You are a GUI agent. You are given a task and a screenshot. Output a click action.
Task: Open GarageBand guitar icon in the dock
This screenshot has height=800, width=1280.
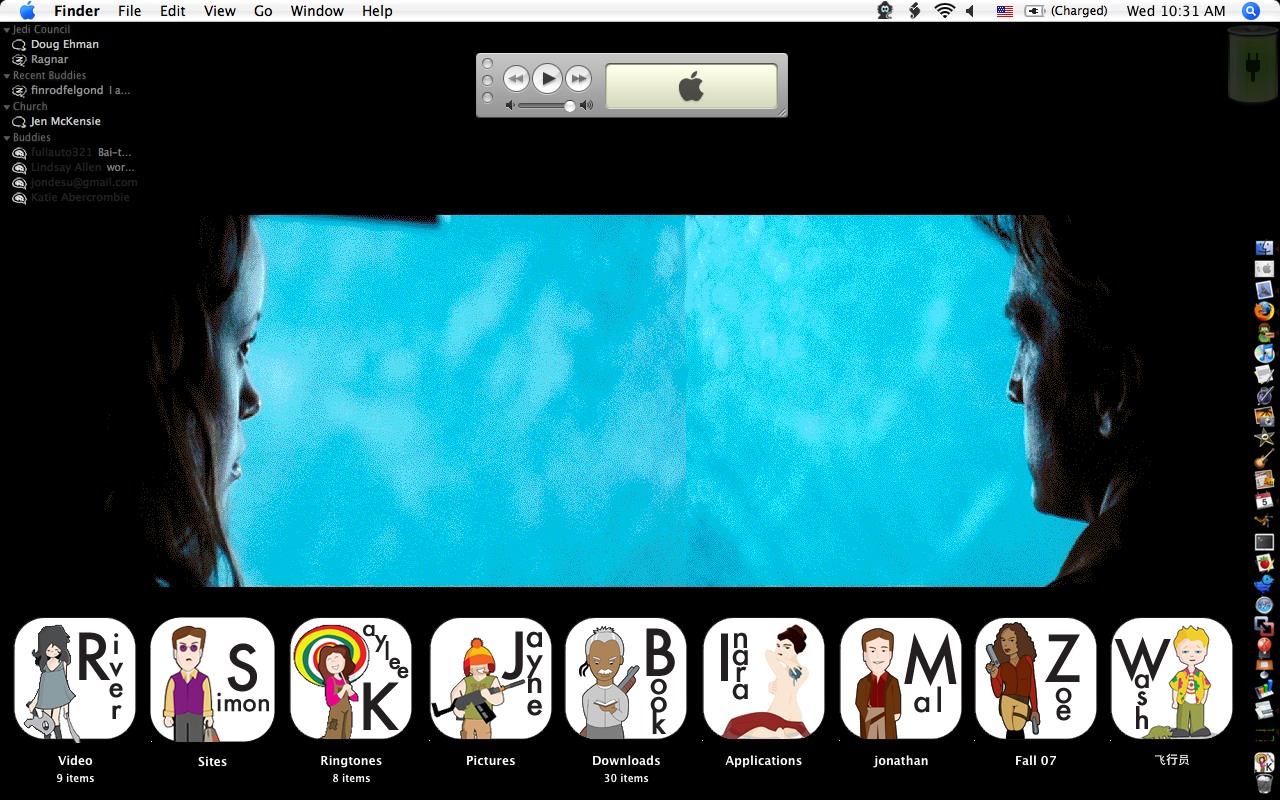(1264, 458)
